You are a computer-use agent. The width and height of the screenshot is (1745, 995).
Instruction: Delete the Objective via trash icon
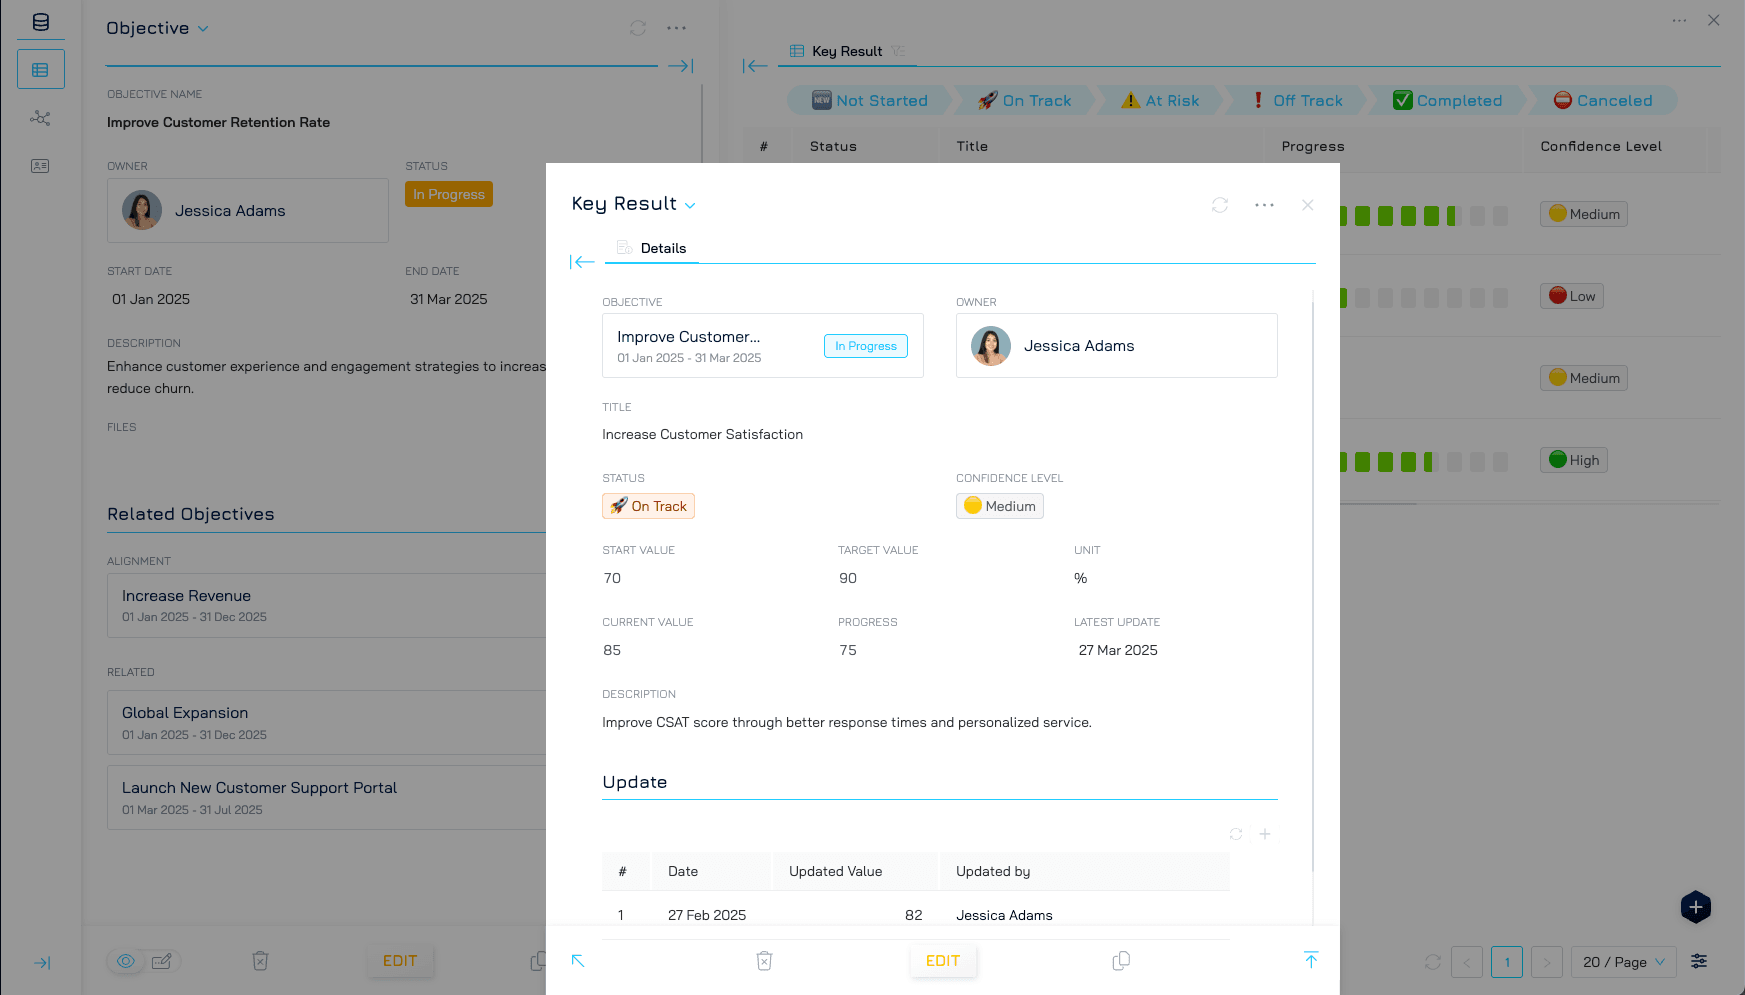(260, 961)
